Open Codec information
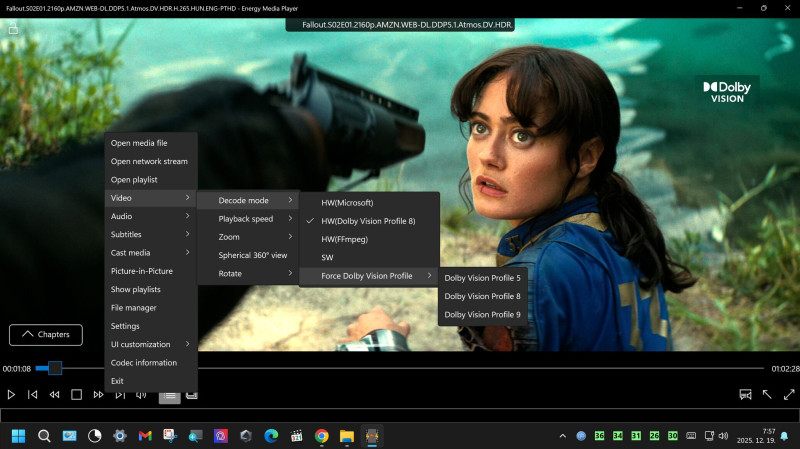The width and height of the screenshot is (800, 449). coord(151,363)
